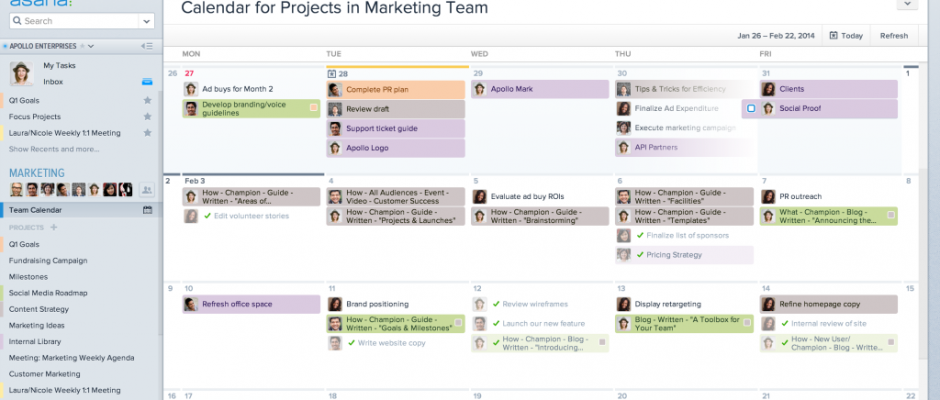Open the dropdown at the calendar's top right
Viewport: 940px width, 400px height.
[x=907, y=4]
